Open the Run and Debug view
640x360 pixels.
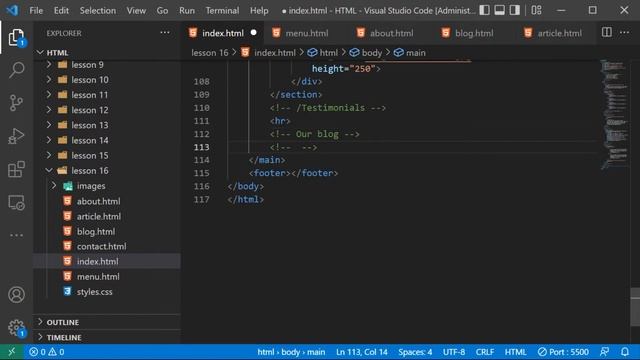[x=16, y=136]
